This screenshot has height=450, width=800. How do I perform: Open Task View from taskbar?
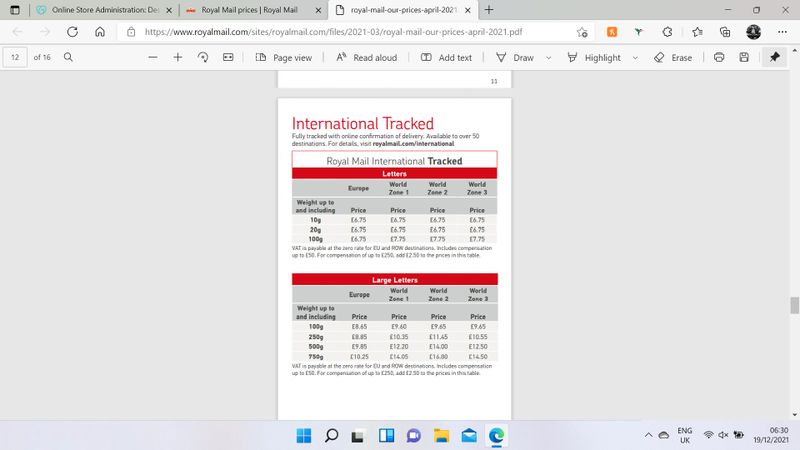(x=358, y=436)
